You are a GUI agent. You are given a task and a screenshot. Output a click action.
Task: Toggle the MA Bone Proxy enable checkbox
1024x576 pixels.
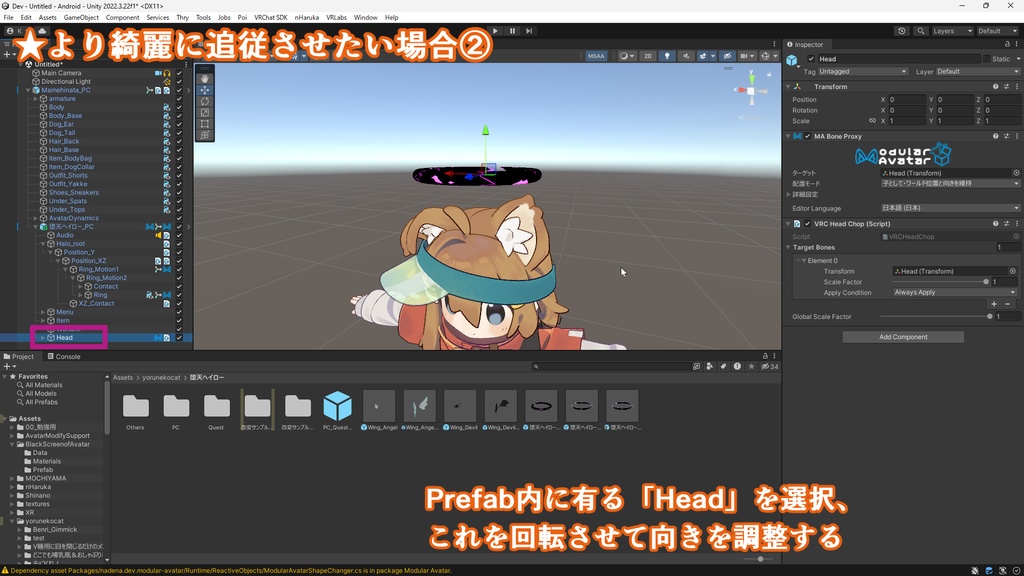pos(808,136)
